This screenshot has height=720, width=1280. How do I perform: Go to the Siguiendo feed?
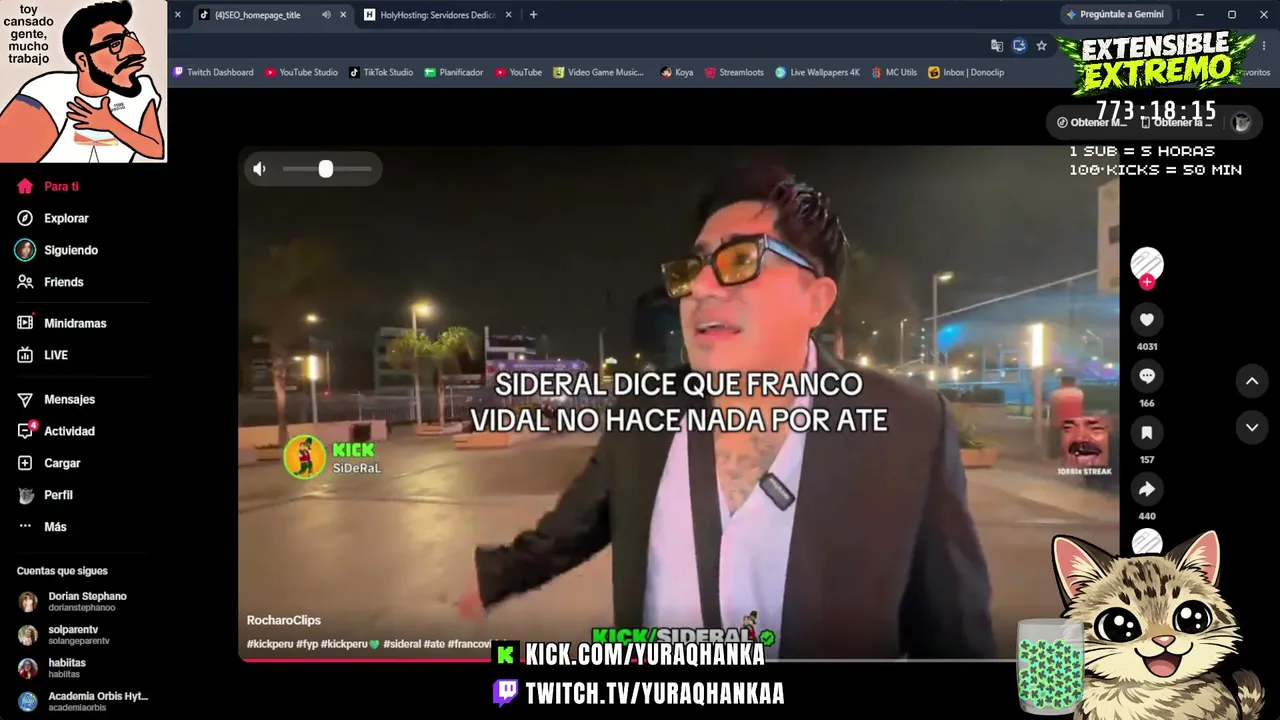(x=57, y=250)
